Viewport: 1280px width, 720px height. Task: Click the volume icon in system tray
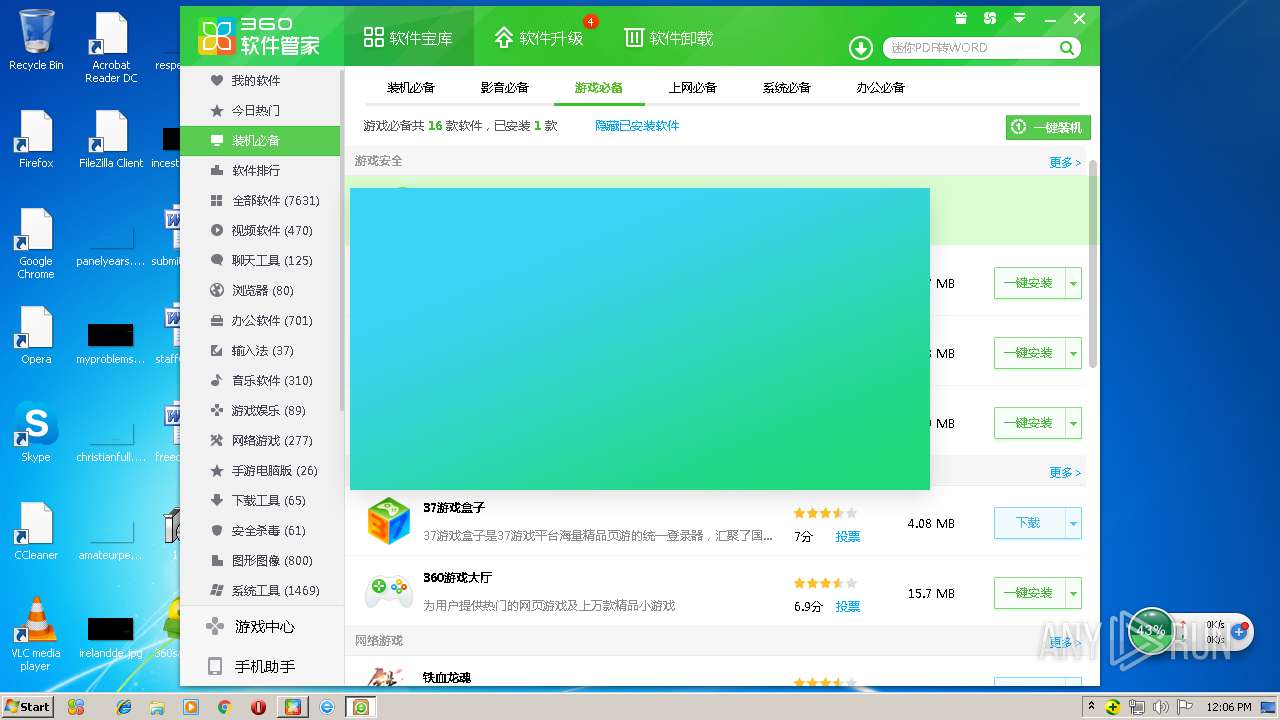coord(1160,707)
